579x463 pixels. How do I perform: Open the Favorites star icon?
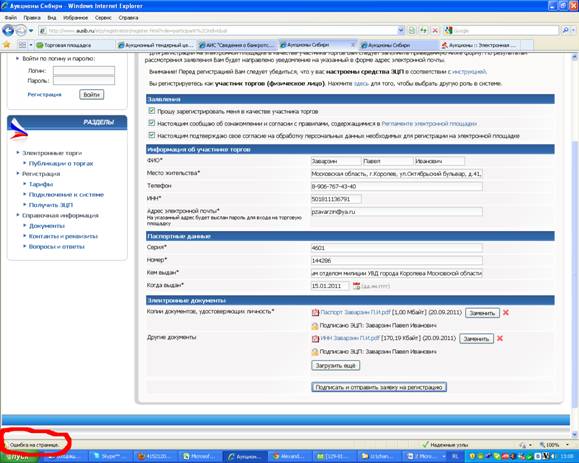click(x=6, y=45)
